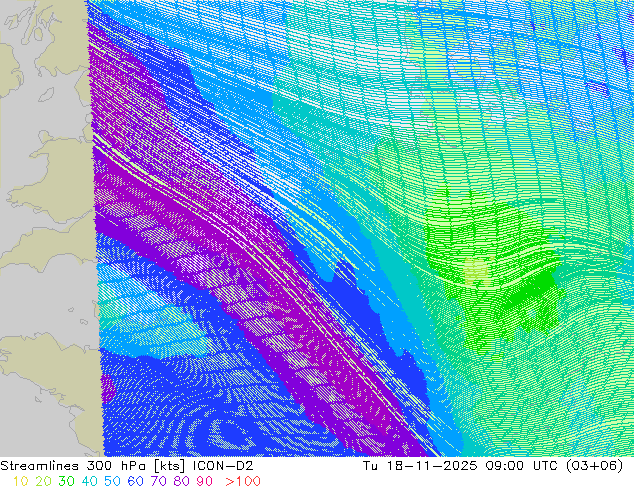Click the 'Streamlines 300 hPa [kts]' title text

93,466
